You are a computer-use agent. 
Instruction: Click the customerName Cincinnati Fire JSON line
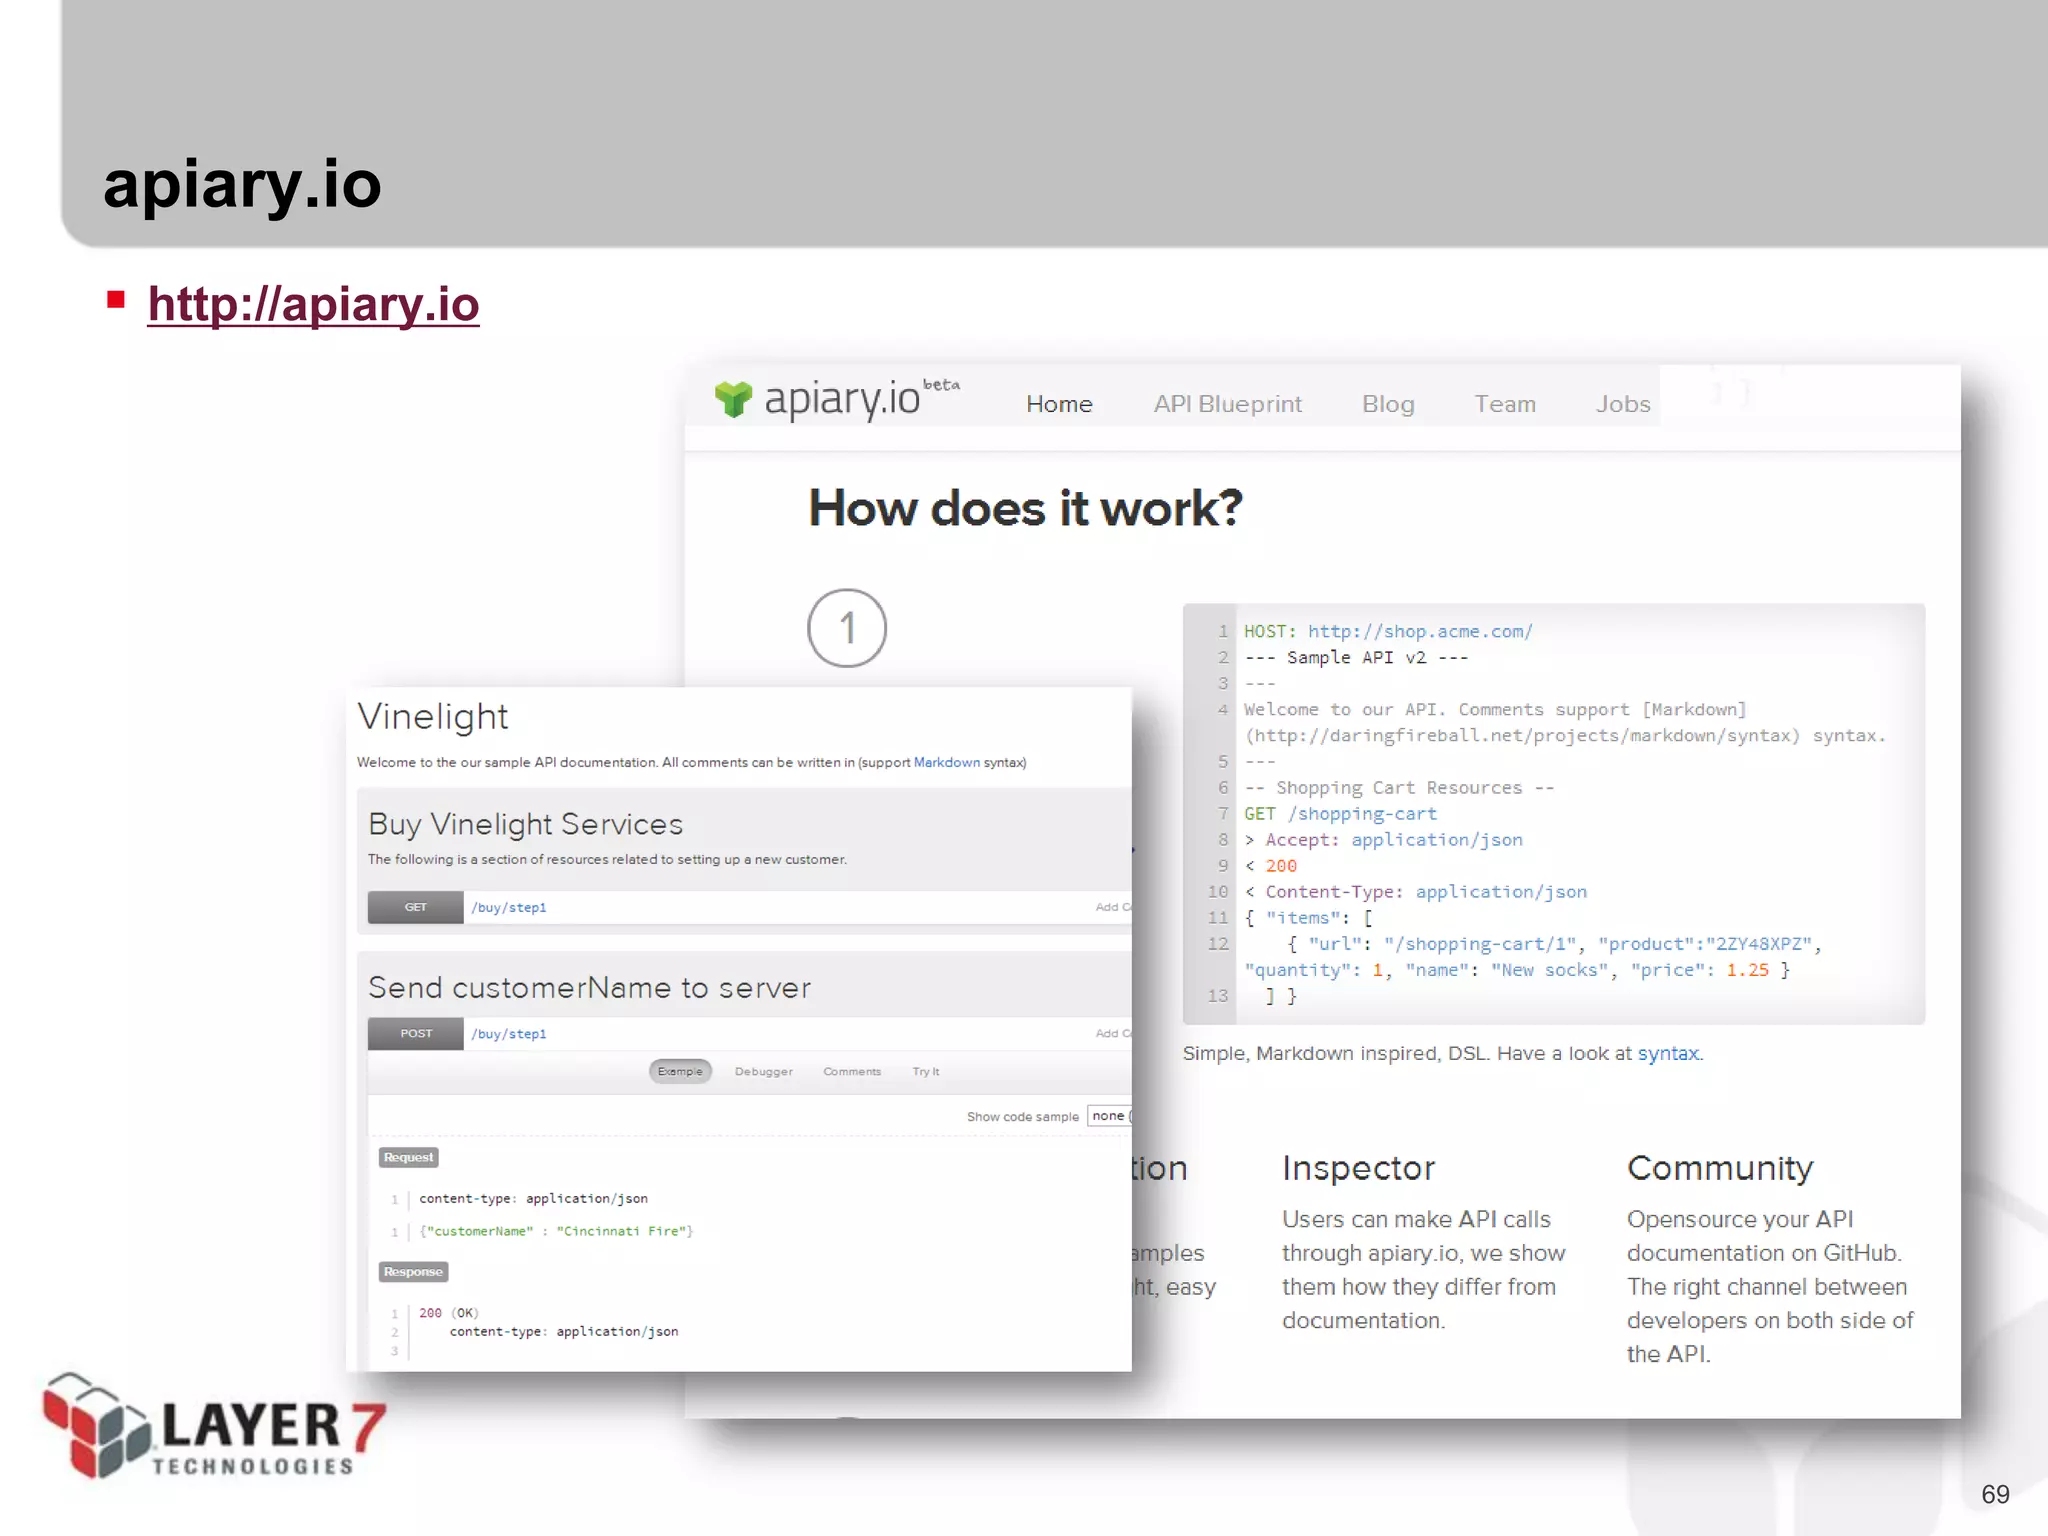click(556, 1231)
